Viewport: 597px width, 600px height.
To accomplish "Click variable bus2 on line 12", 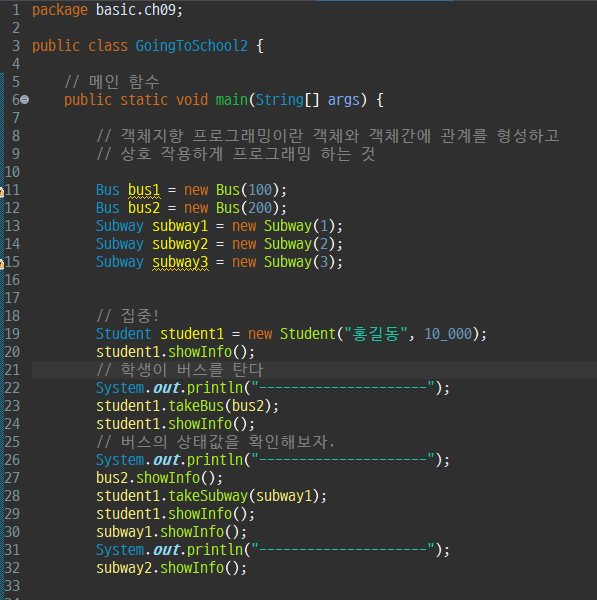I will [x=144, y=208].
